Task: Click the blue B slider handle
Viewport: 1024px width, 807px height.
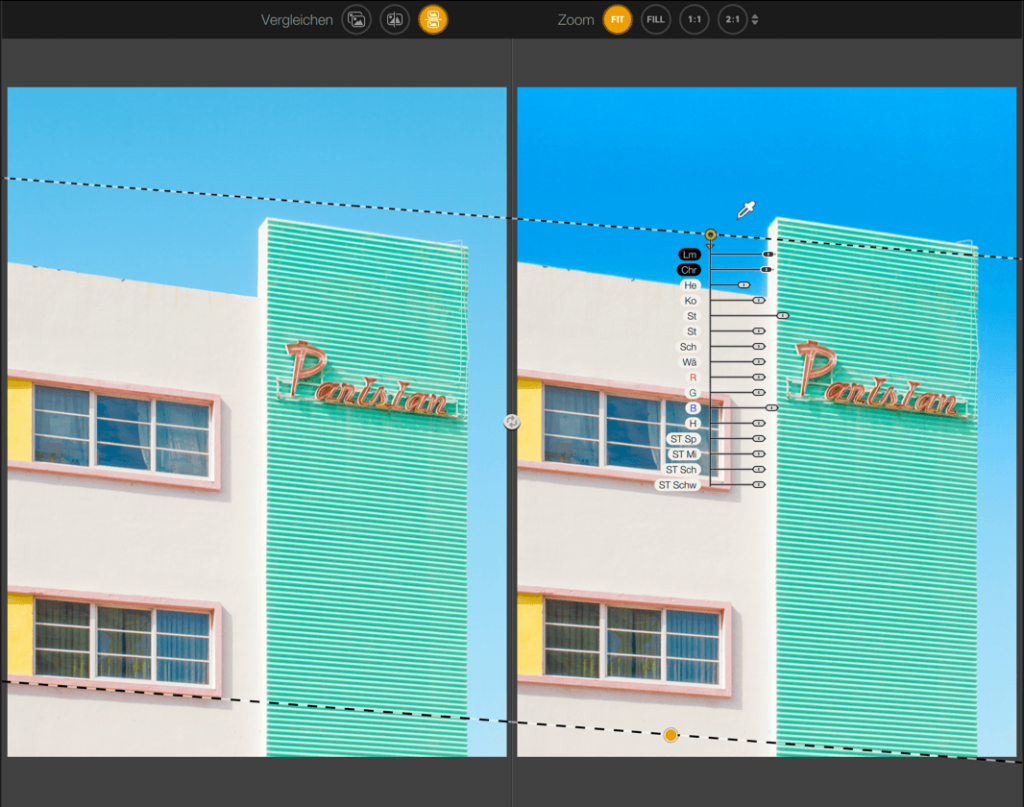Action: (x=771, y=407)
